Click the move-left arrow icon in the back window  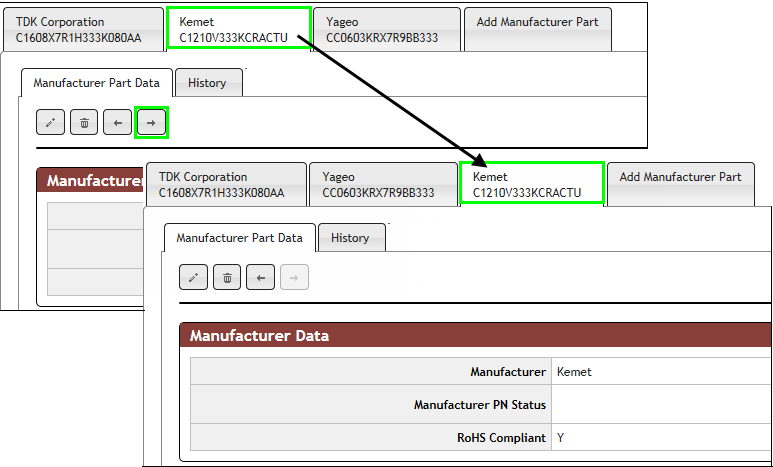[117, 122]
